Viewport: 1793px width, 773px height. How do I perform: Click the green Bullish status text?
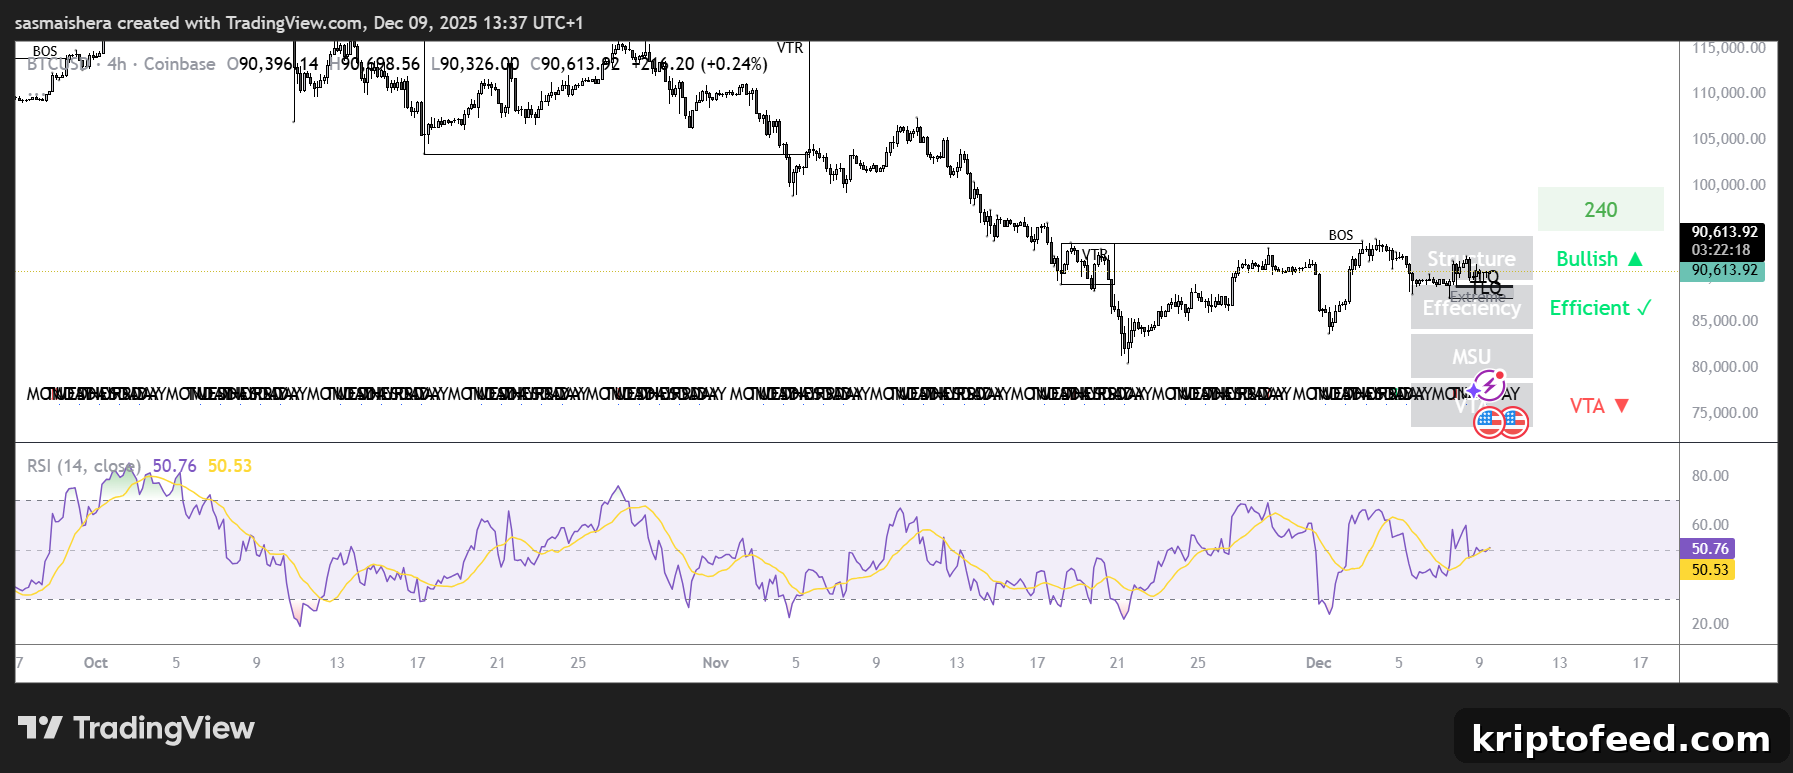point(1600,259)
